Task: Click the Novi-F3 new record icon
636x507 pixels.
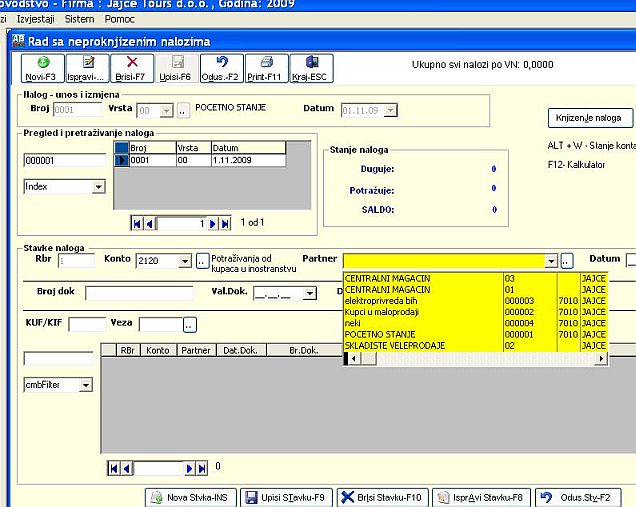Action: [x=42, y=62]
